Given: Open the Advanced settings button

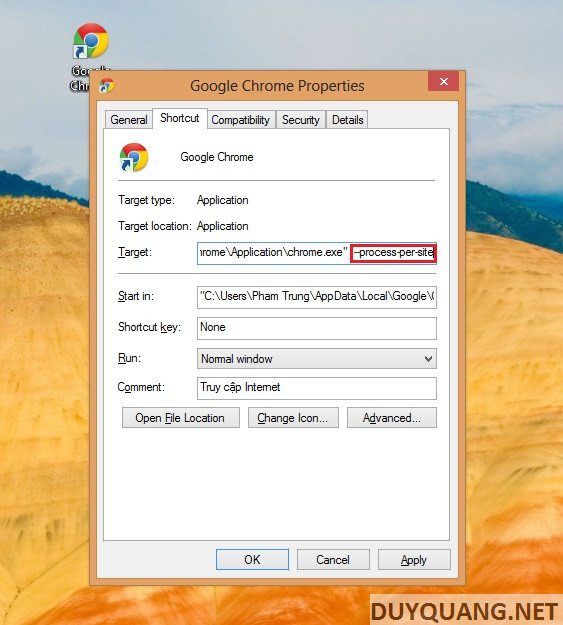Looking at the screenshot, I should pyautogui.click(x=392, y=418).
